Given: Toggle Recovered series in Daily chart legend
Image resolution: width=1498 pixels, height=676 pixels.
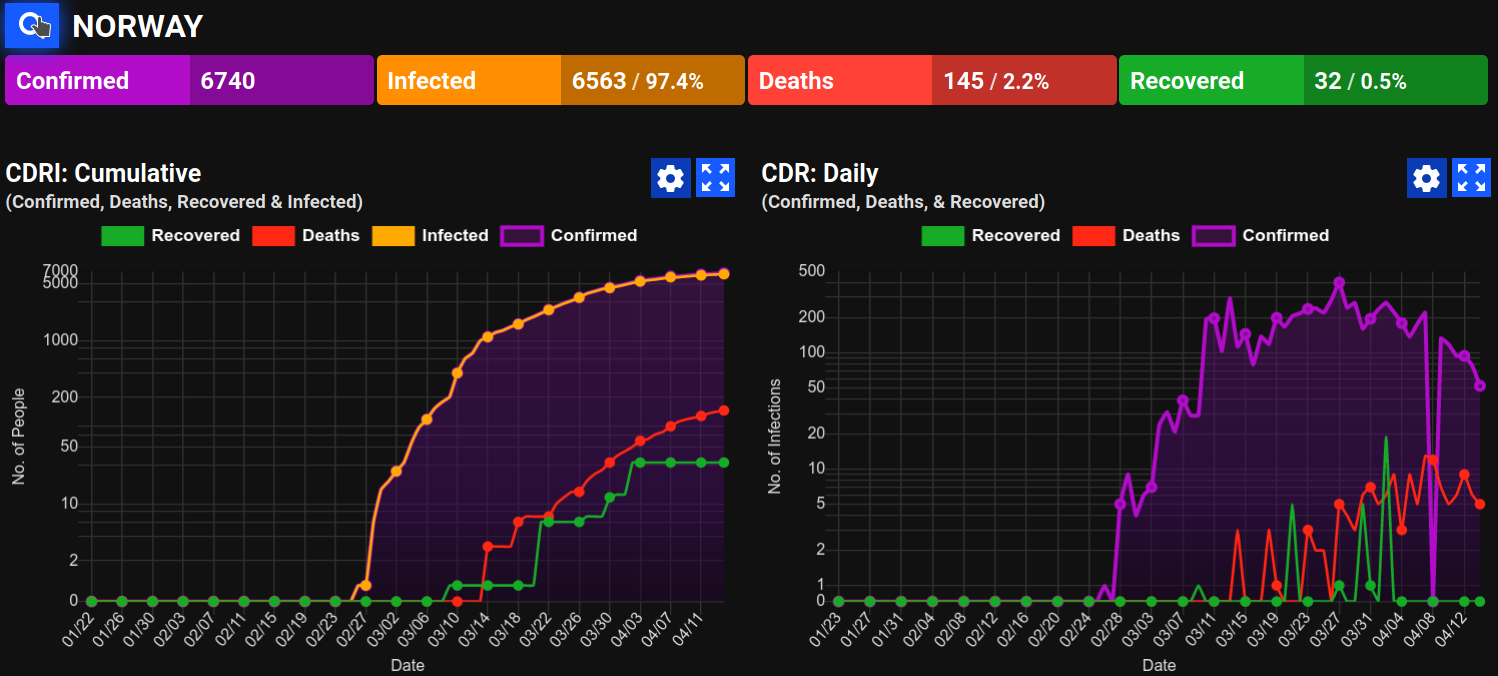Looking at the screenshot, I should (991, 236).
